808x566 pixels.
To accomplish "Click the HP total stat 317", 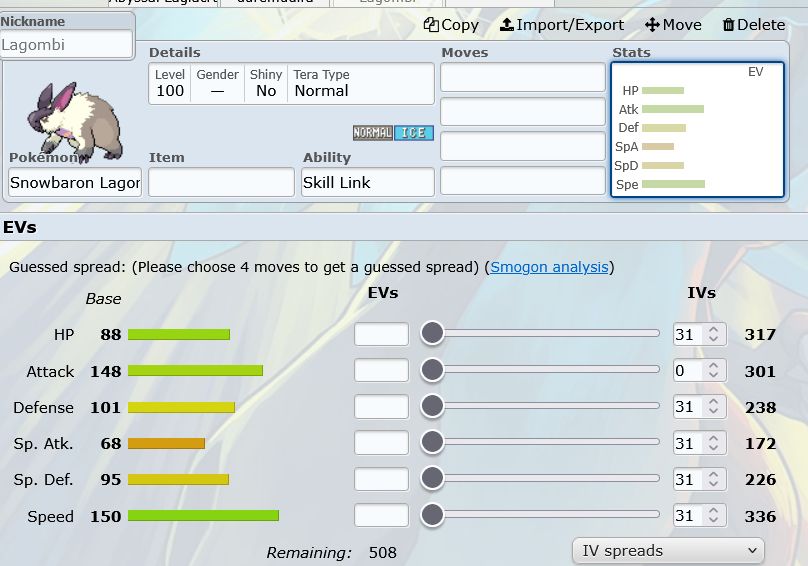I will click(760, 335).
